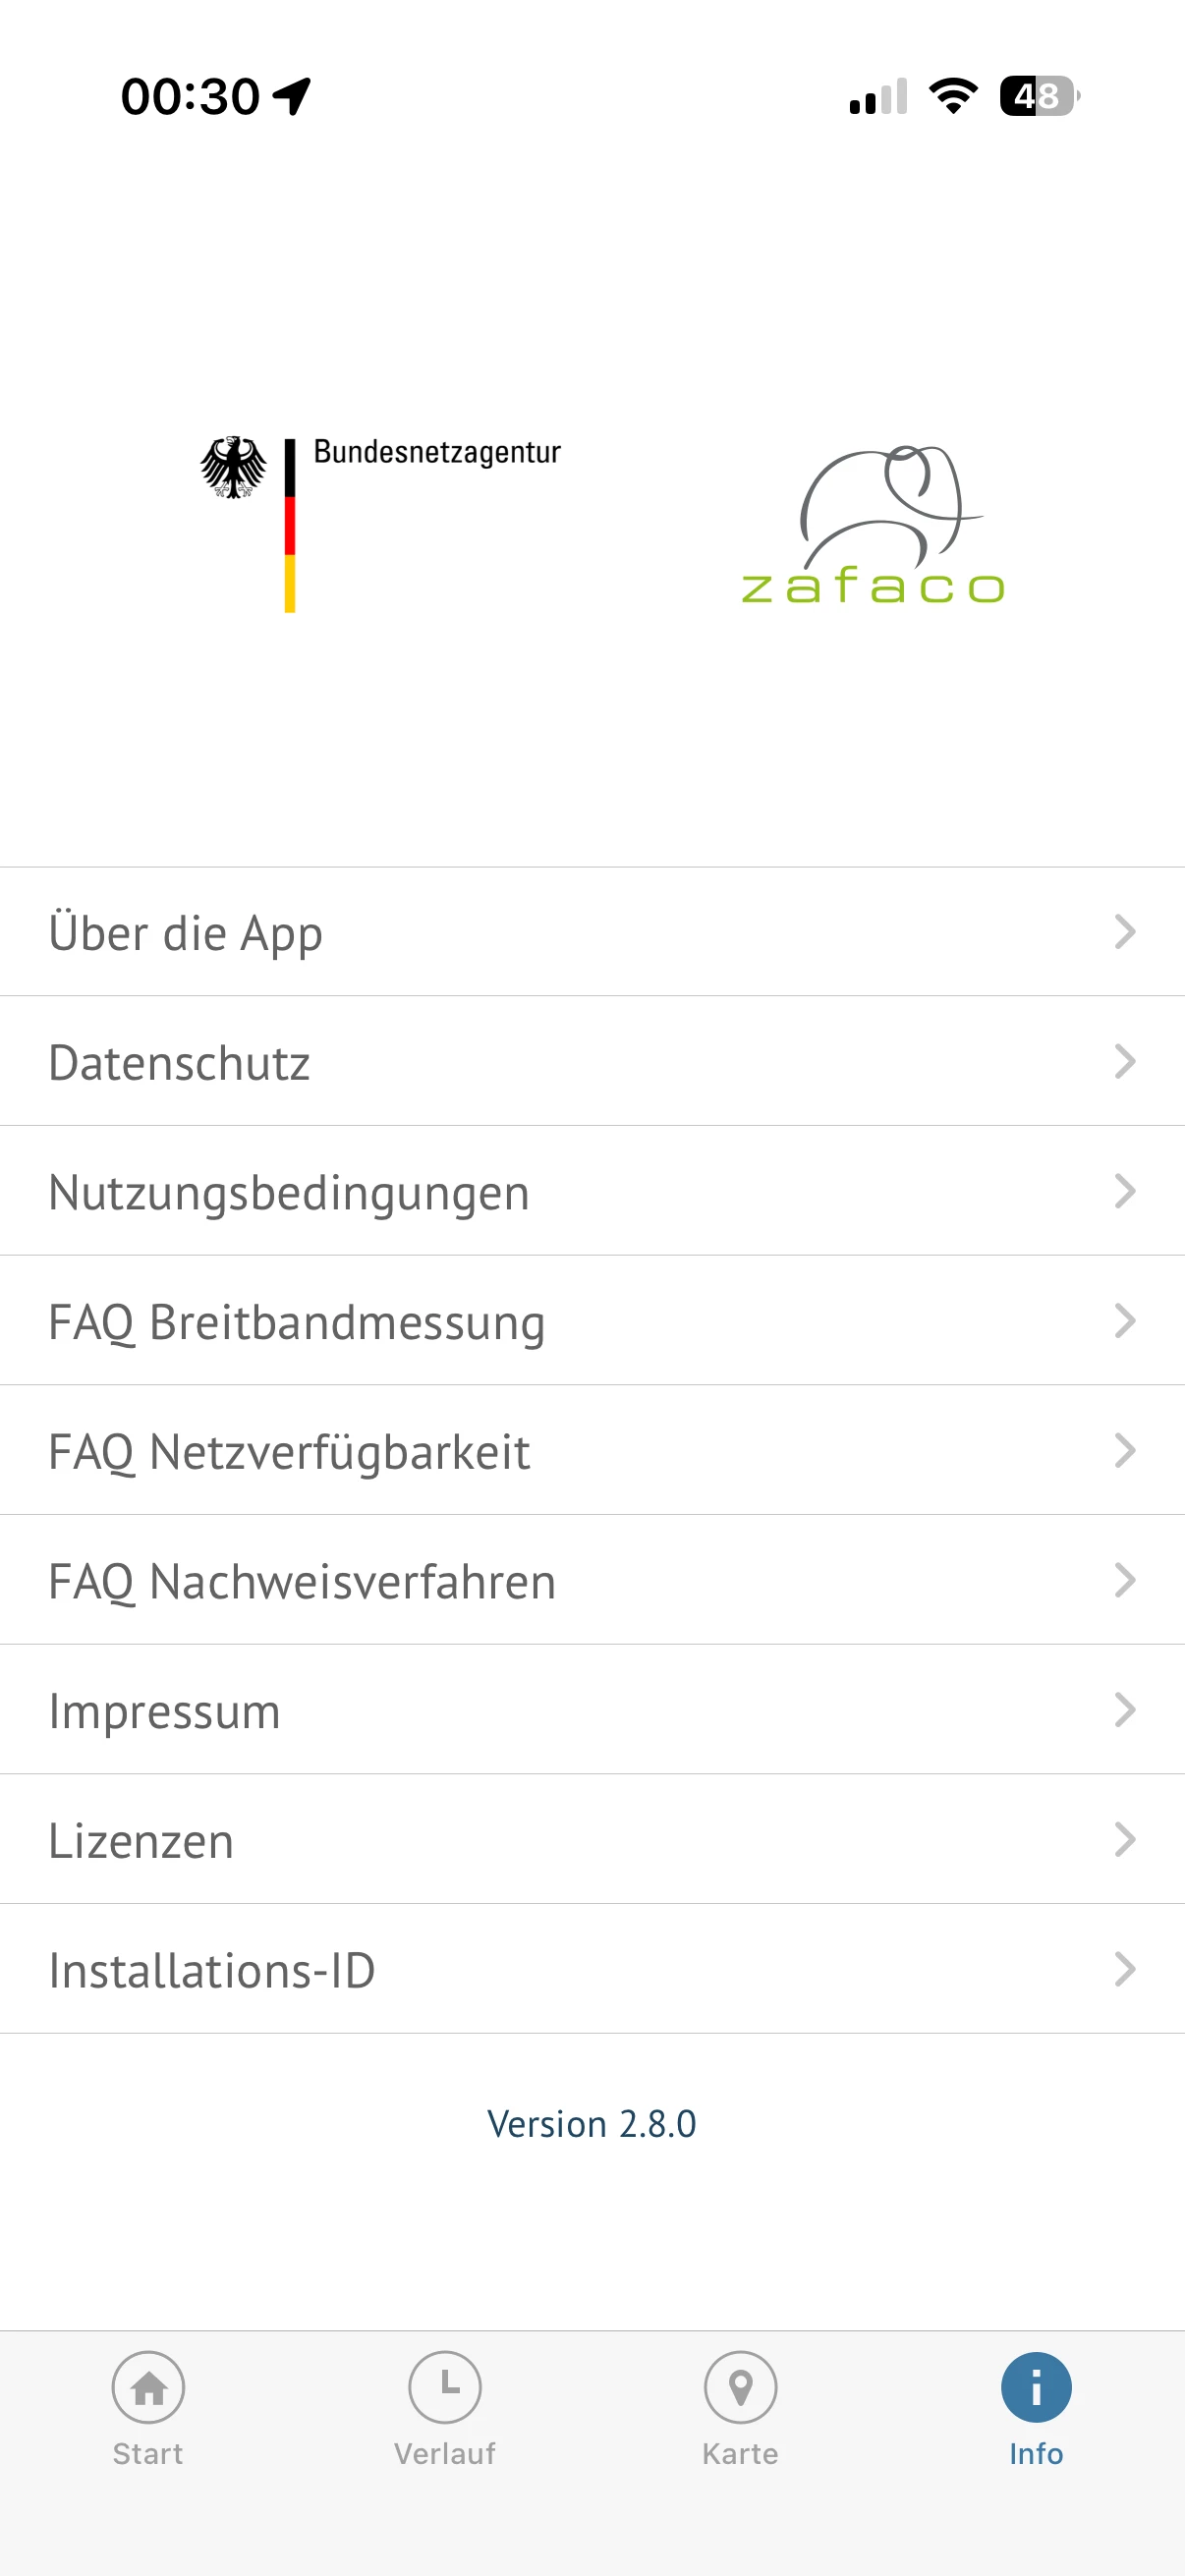Screen dimensions: 1185x2576
Task: Expand the Über die App chevron
Action: click(1125, 932)
